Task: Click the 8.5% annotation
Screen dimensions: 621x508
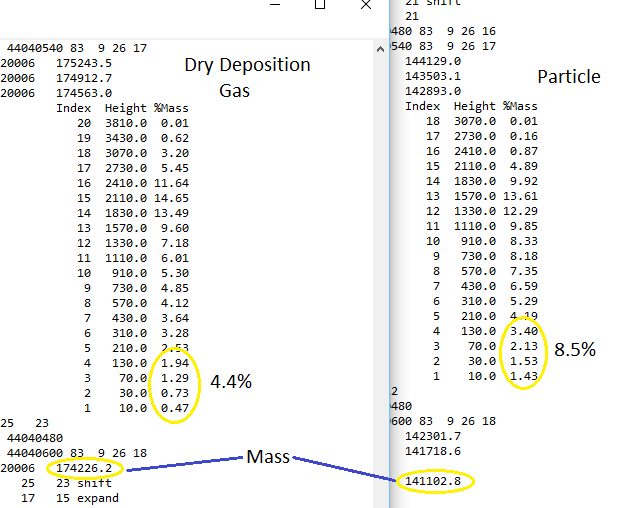Action: [575, 350]
